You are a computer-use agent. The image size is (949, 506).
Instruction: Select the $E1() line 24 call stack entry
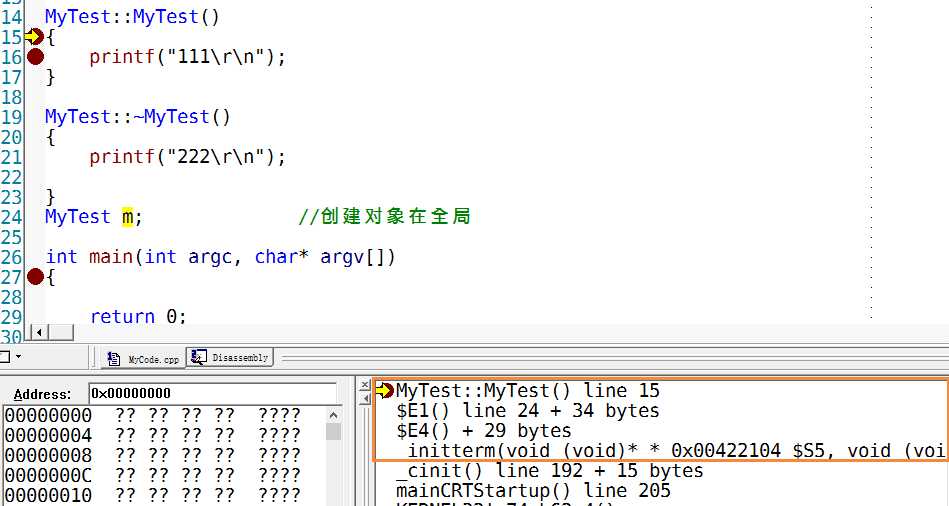(x=528, y=411)
